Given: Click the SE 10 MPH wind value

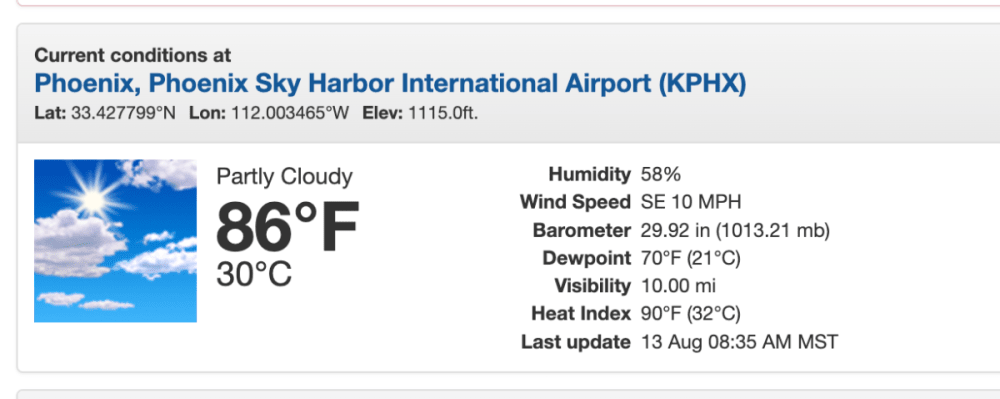Looking at the screenshot, I should coord(691,202).
